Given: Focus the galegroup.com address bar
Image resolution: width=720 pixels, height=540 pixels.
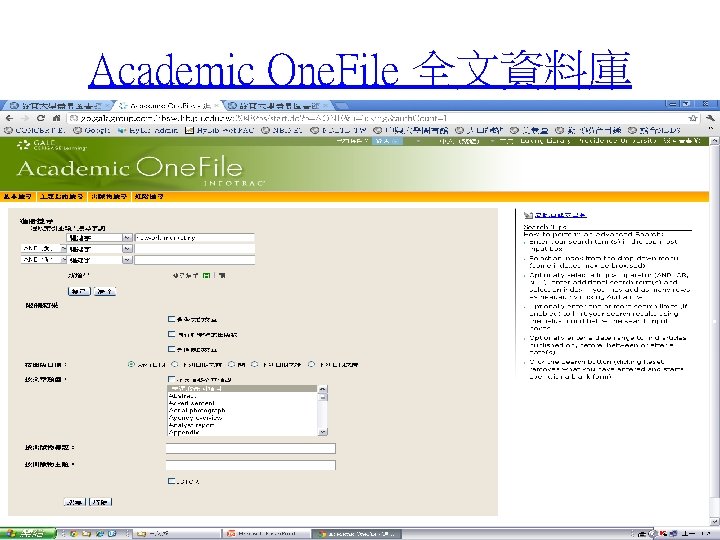Looking at the screenshot, I should click(x=377, y=118).
